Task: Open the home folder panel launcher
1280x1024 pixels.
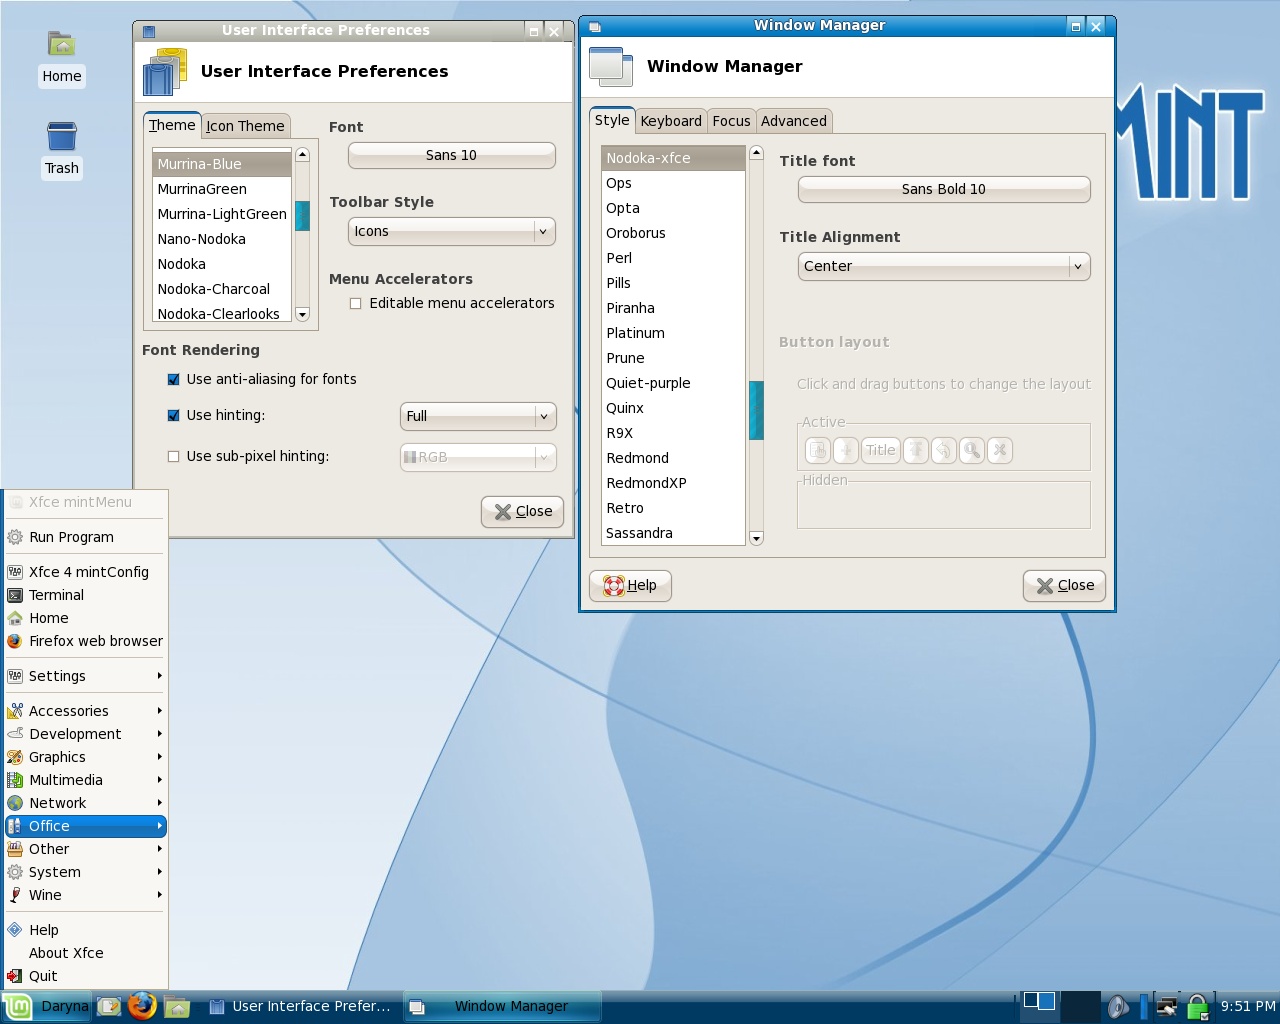Action: [177, 1007]
